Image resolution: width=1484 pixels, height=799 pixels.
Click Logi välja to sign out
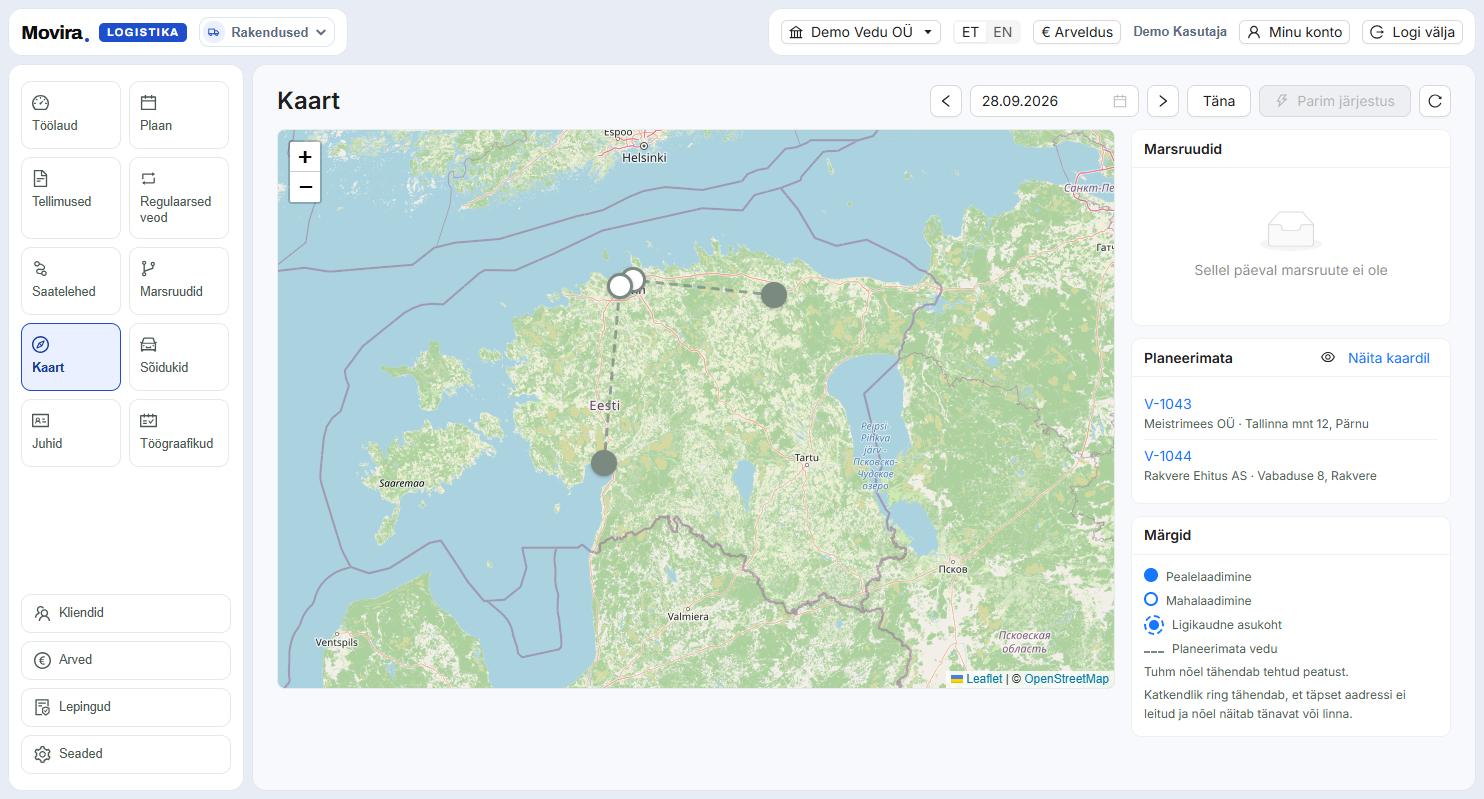1413,32
